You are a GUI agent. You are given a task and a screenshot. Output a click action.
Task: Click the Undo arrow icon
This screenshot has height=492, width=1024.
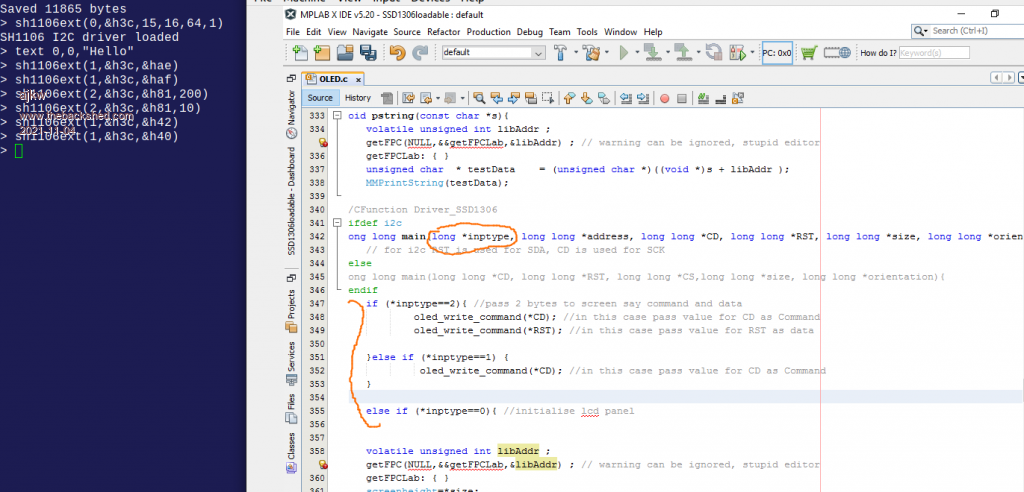click(x=395, y=52)
